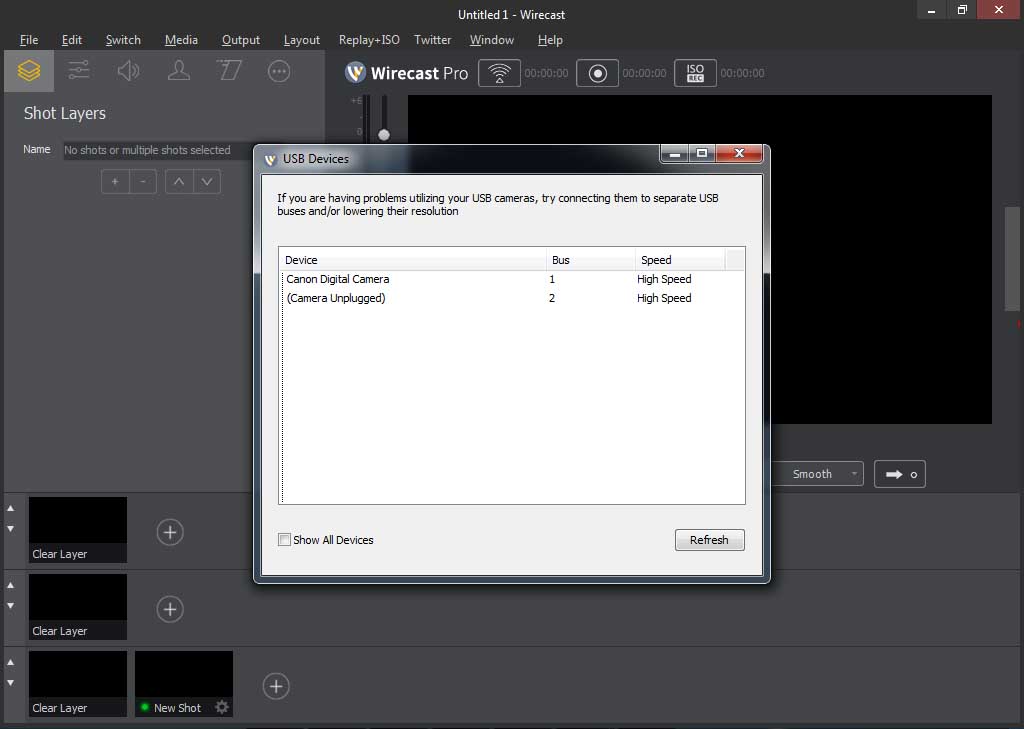Open the Twitter menu
1024x729 pixels.
(432, 40)
